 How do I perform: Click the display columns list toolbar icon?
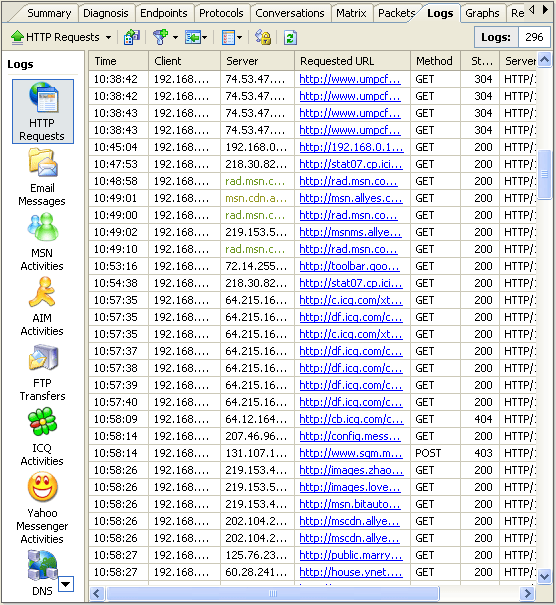coord(228,37)
